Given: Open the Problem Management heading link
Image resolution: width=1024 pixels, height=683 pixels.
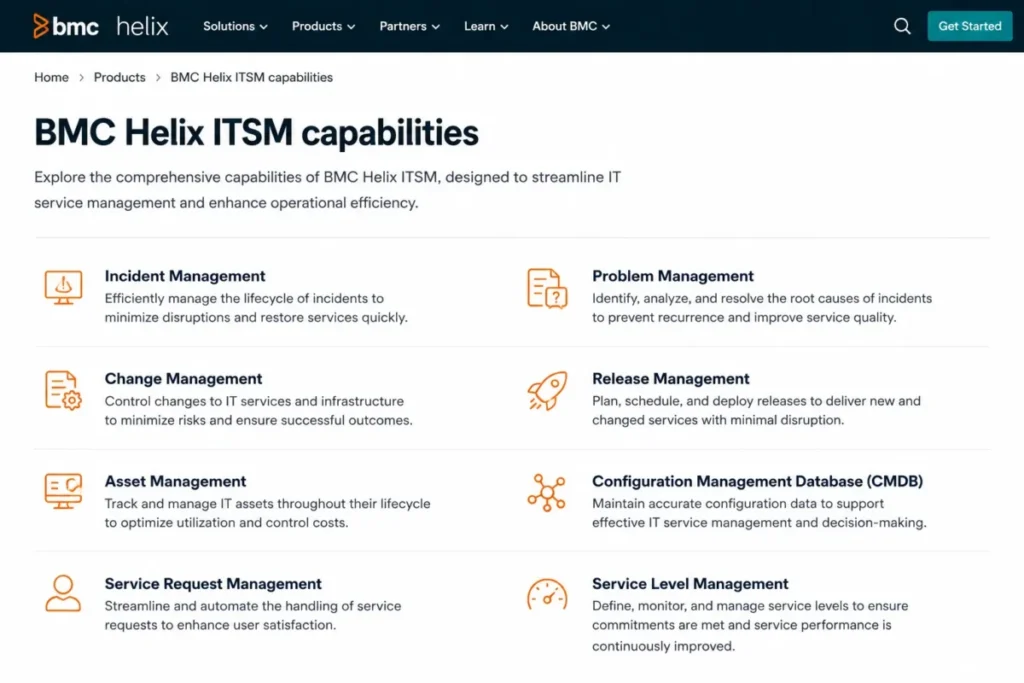Looking at the screenshot, I should tap(673, 276).
